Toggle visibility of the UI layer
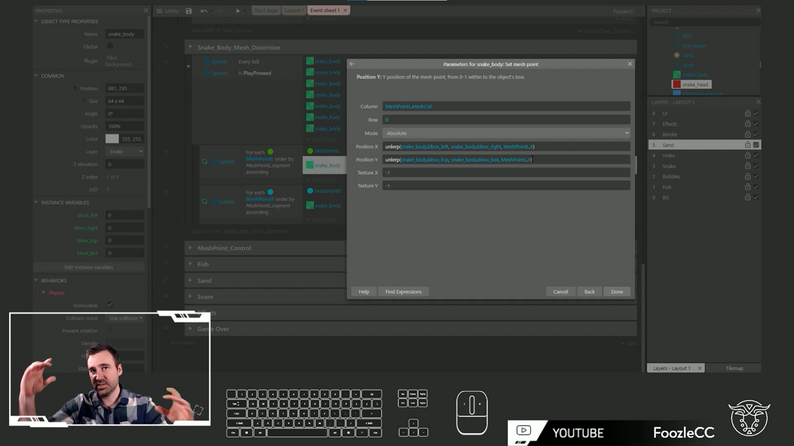Viewport: 794px width, 446px height. [756, 113]
